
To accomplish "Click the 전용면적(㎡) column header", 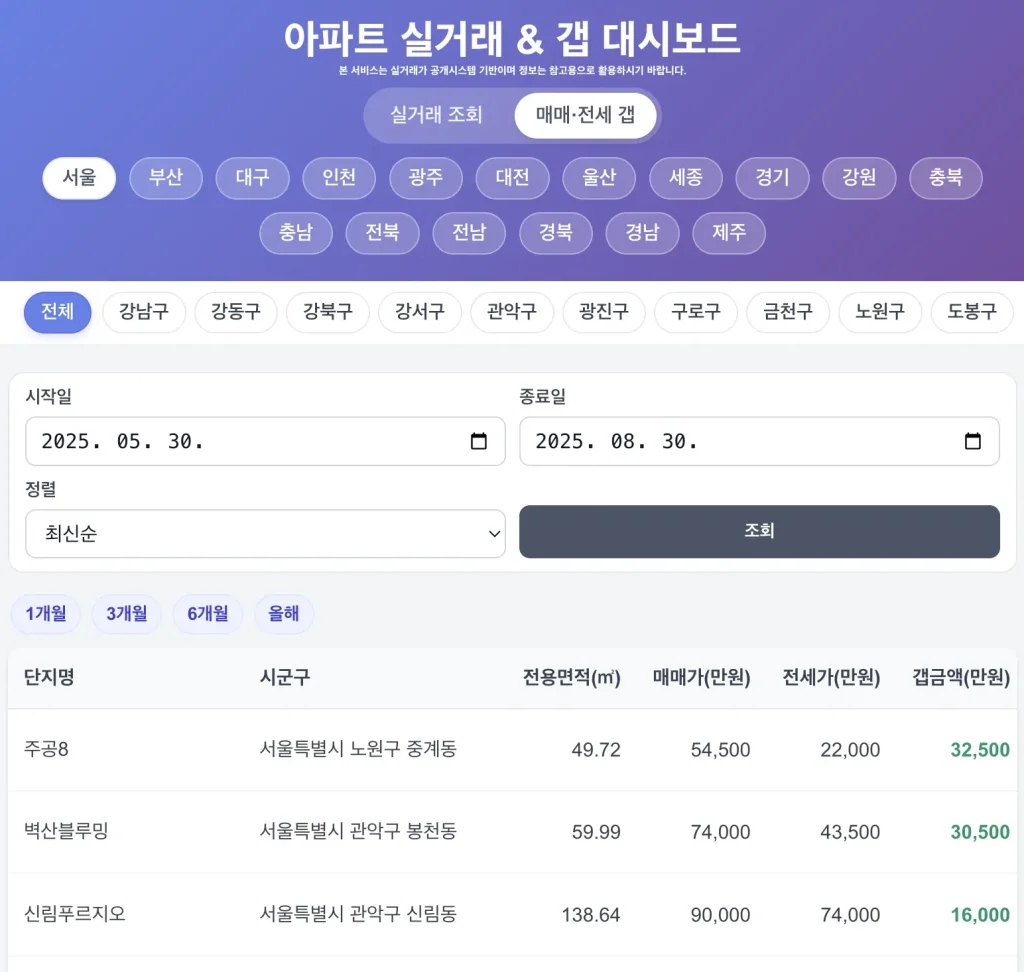I will tap(571, 677).
